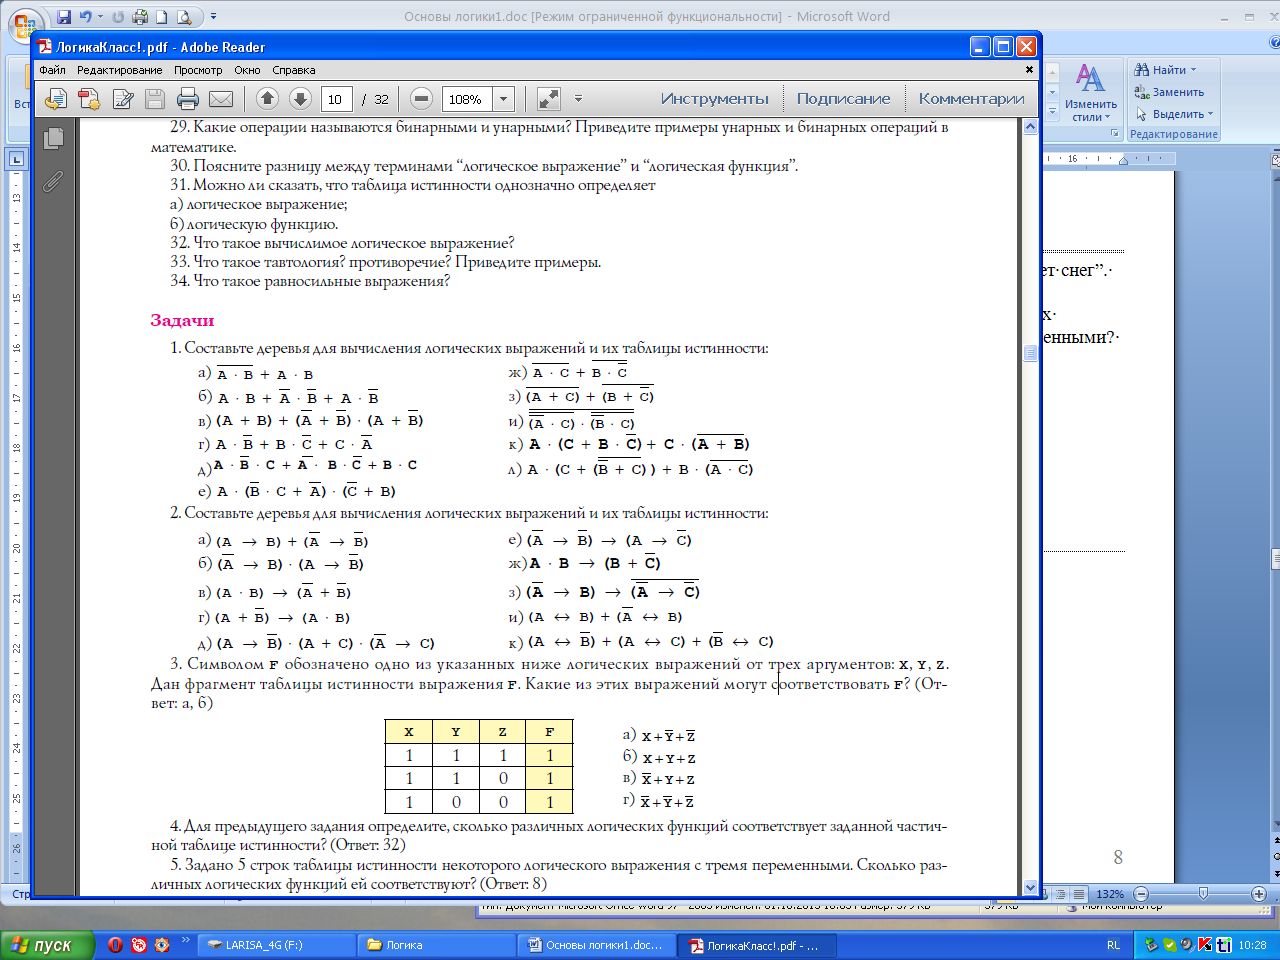Click the grayed Save floppy icon in Reader
This screenshot has height=960, width=1280.
(155, 99)
